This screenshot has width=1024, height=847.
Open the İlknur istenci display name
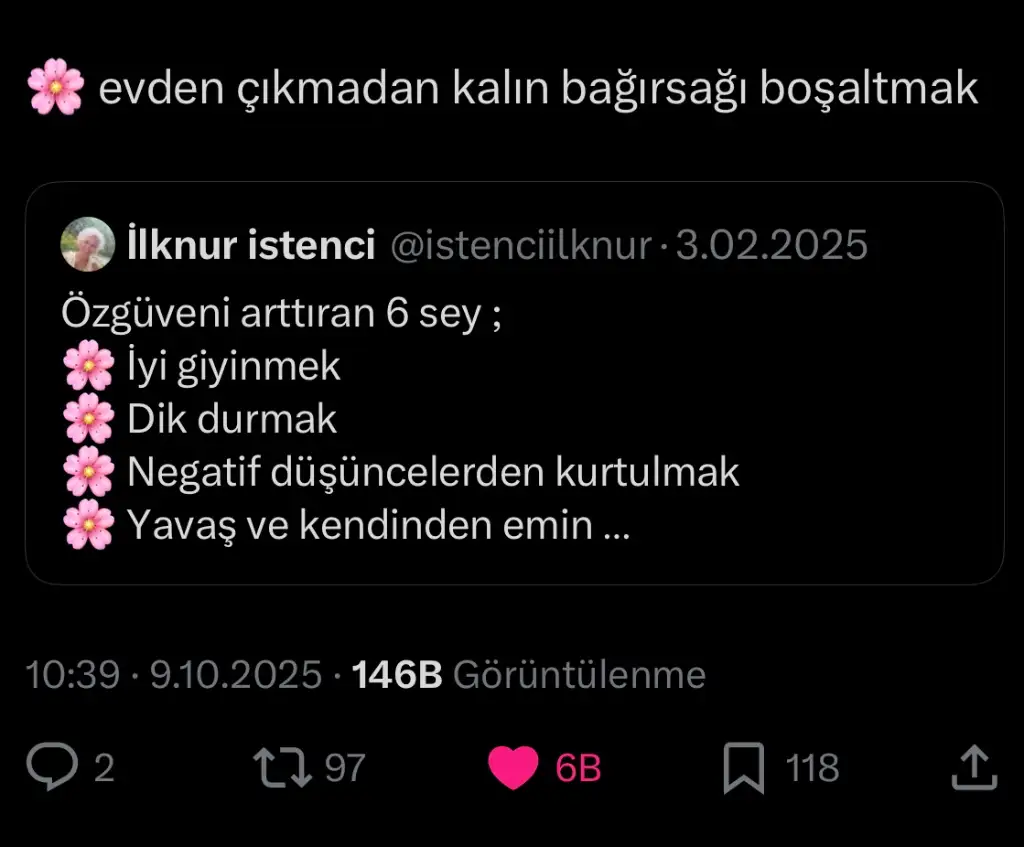251,245
